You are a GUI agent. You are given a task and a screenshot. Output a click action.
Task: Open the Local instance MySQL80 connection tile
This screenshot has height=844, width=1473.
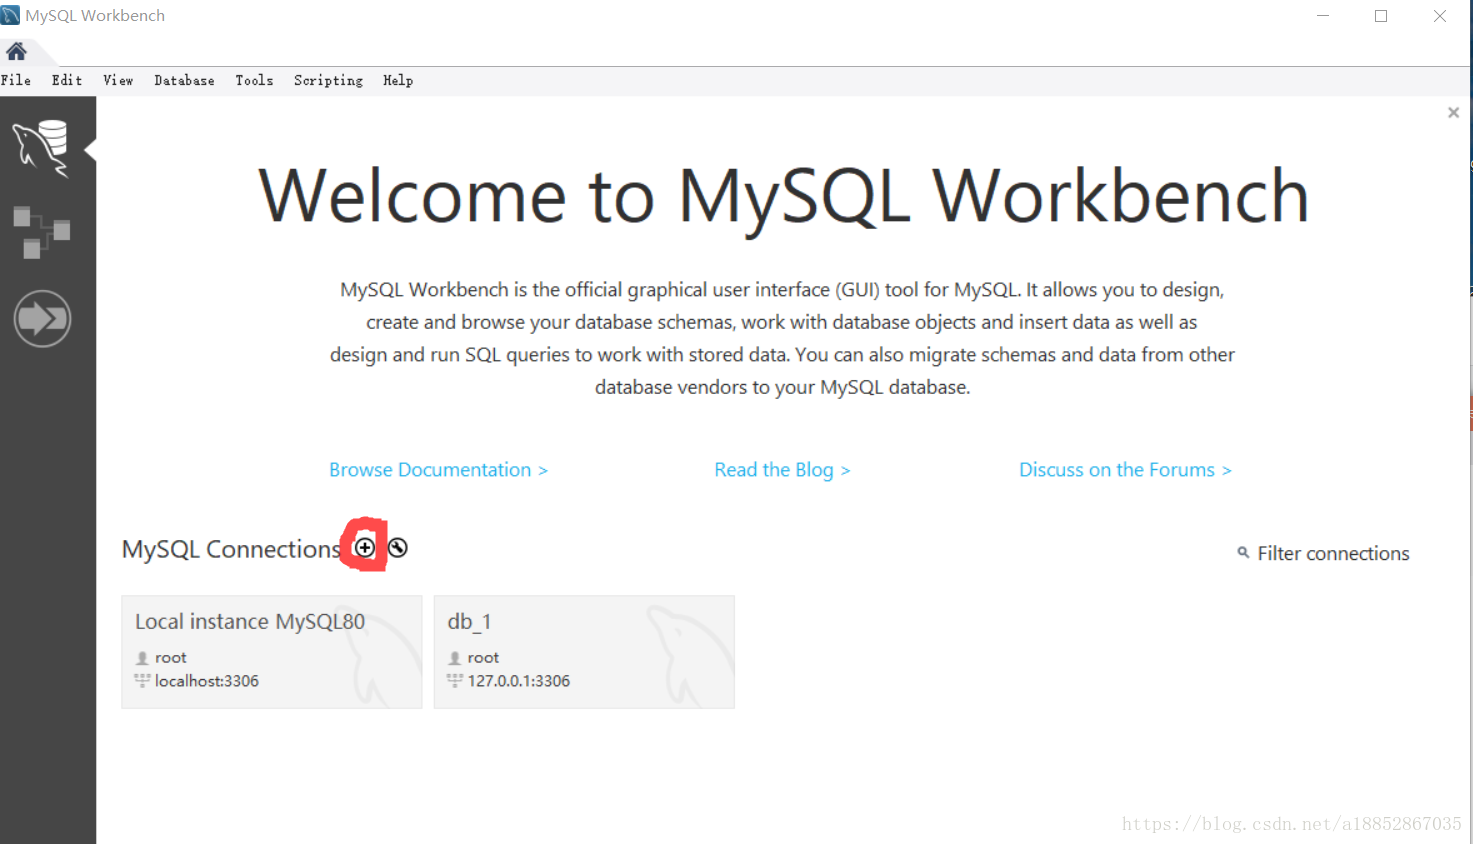pos(272,652)
